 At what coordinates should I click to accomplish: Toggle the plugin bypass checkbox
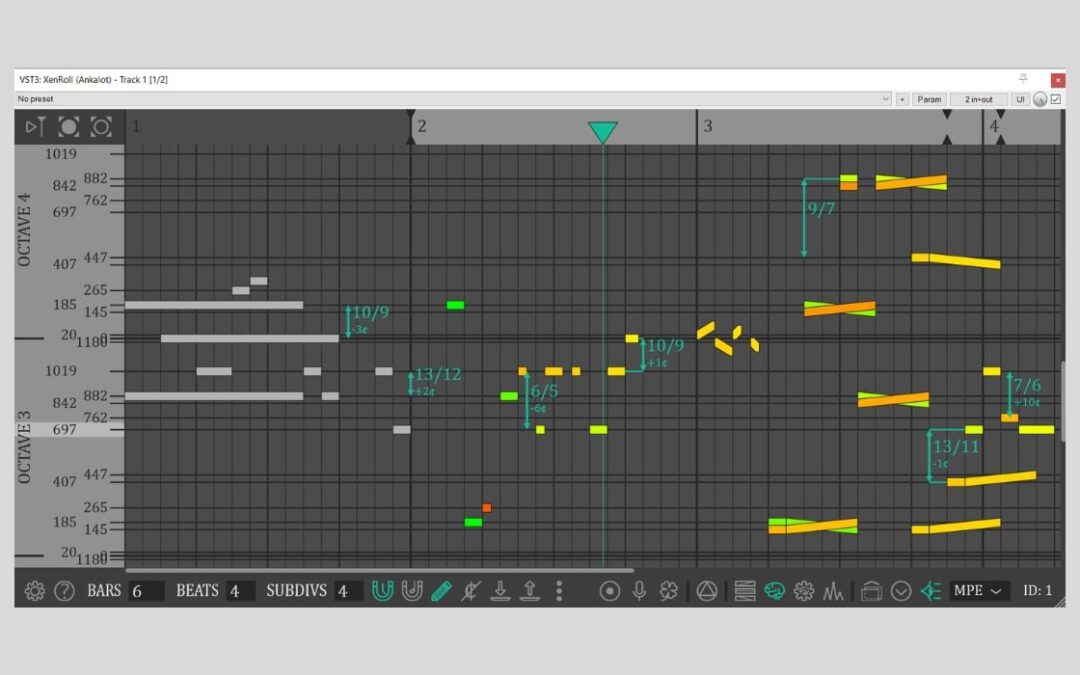[1056, 99]
